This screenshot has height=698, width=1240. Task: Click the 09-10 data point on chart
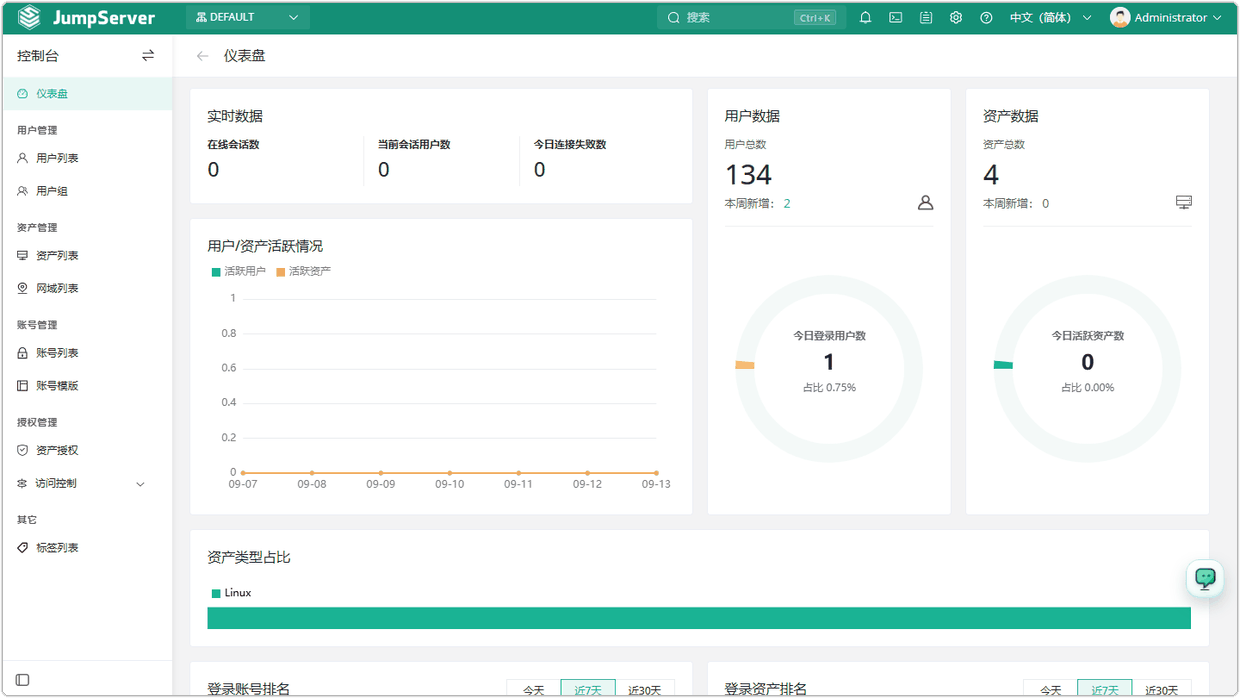click(450, 473)
